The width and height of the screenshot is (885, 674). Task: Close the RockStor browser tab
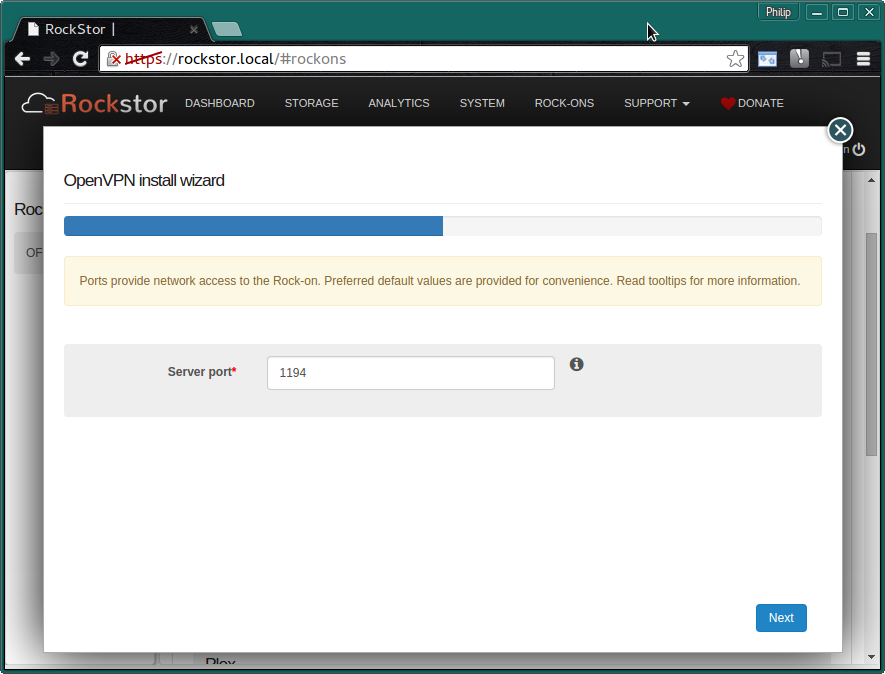(x=194, y=29)
